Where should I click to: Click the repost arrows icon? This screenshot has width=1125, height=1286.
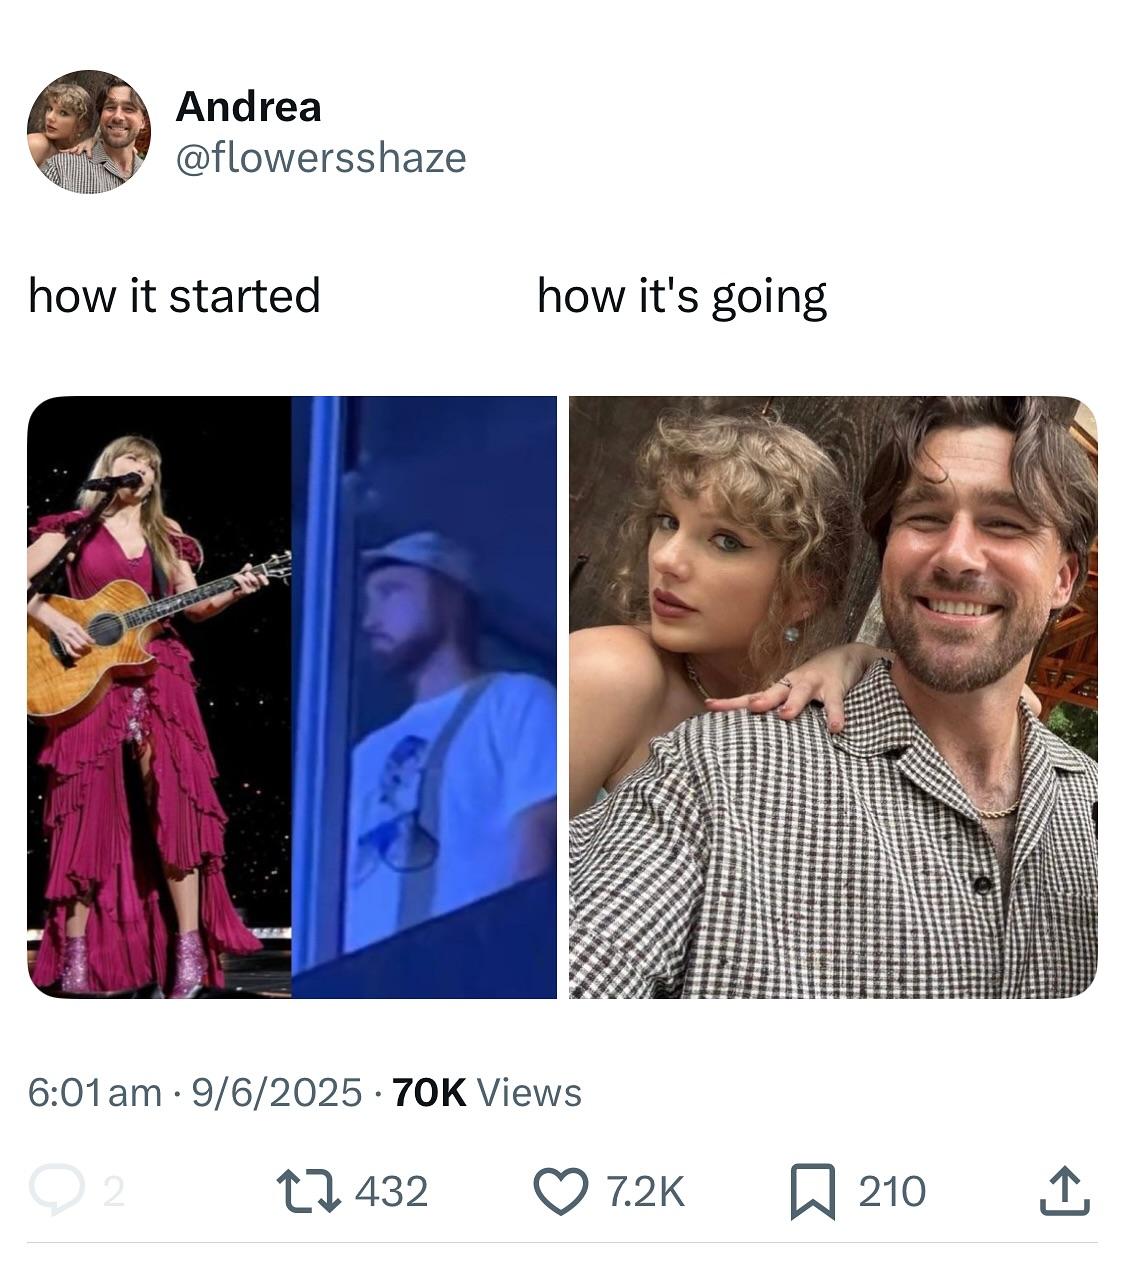point(307,1191)
